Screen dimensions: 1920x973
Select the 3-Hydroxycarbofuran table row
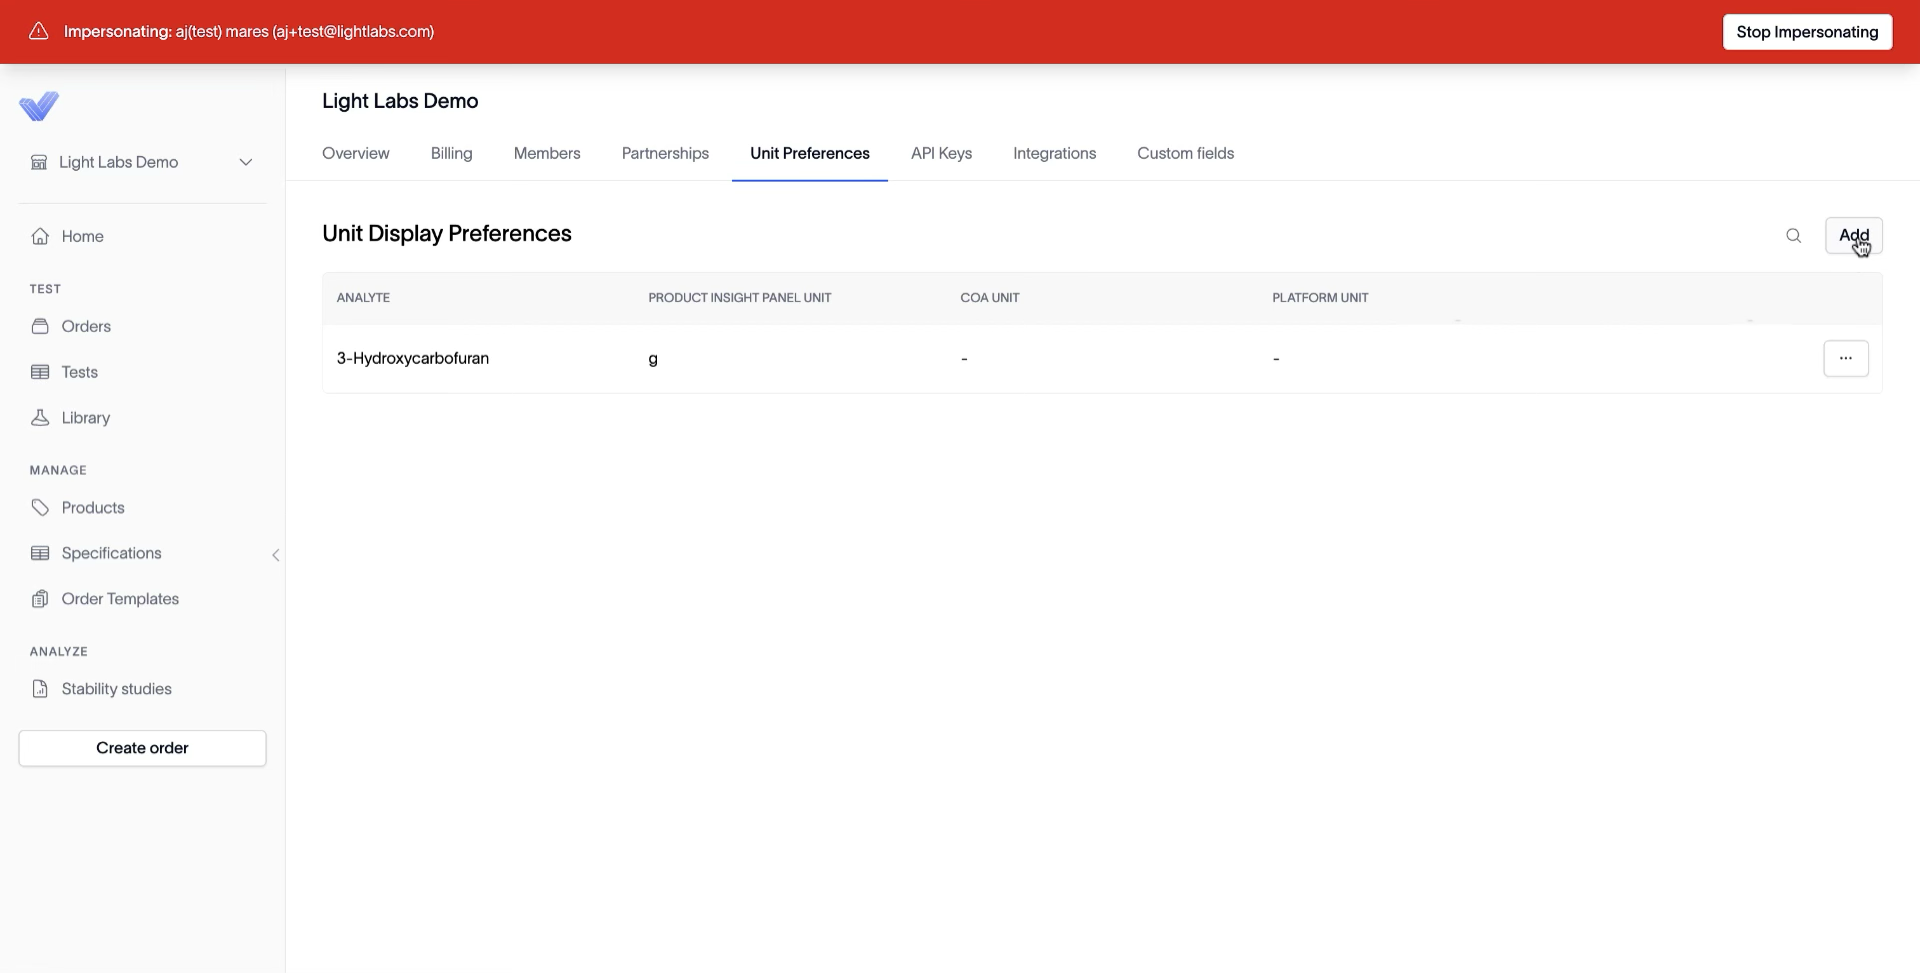pyautogui.click(x=1102, y=358)
